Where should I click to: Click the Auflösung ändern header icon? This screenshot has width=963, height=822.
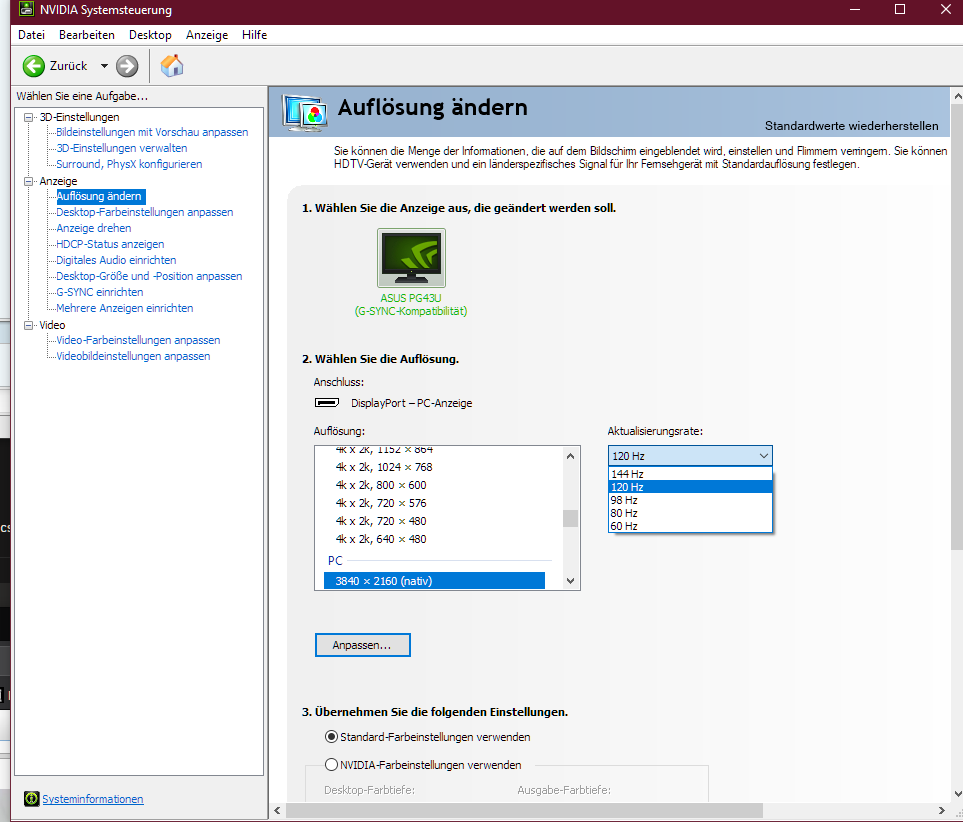point(305,112)
